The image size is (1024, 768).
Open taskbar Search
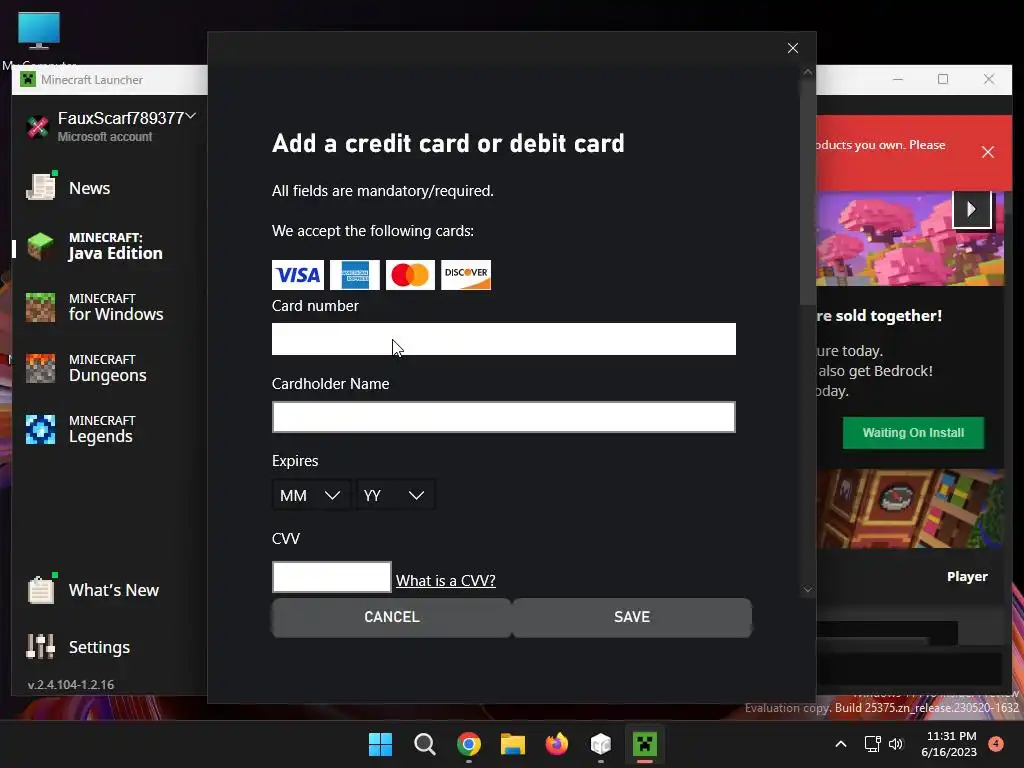[424, 744]
